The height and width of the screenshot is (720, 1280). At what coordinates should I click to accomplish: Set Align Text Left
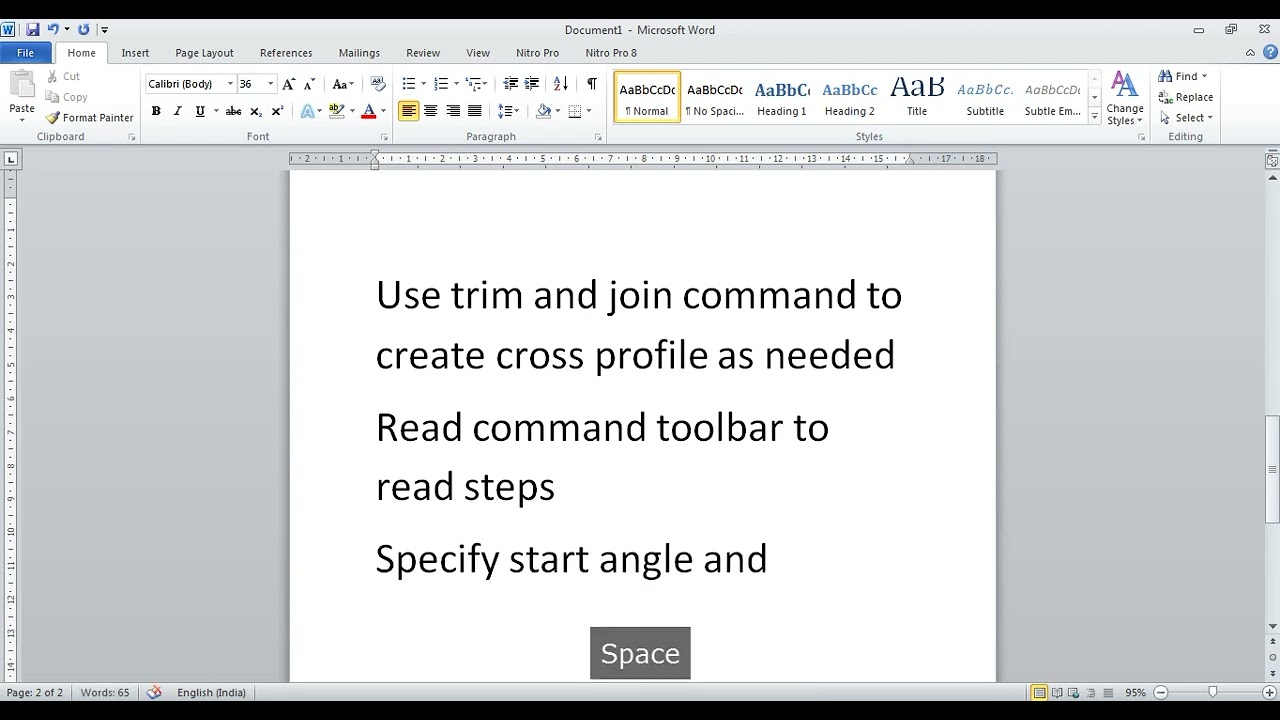click(x=408, y=111)
